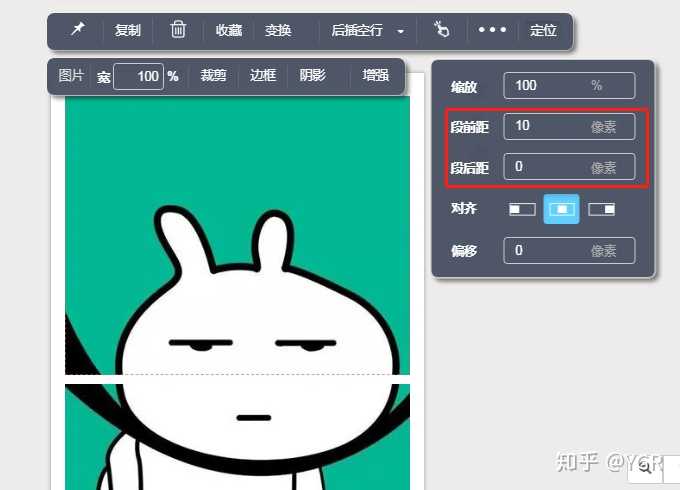The width and height of the screenshot is (680, 490).
Task: Edit the 缩放 scale input field
Action: pos(569,85)
